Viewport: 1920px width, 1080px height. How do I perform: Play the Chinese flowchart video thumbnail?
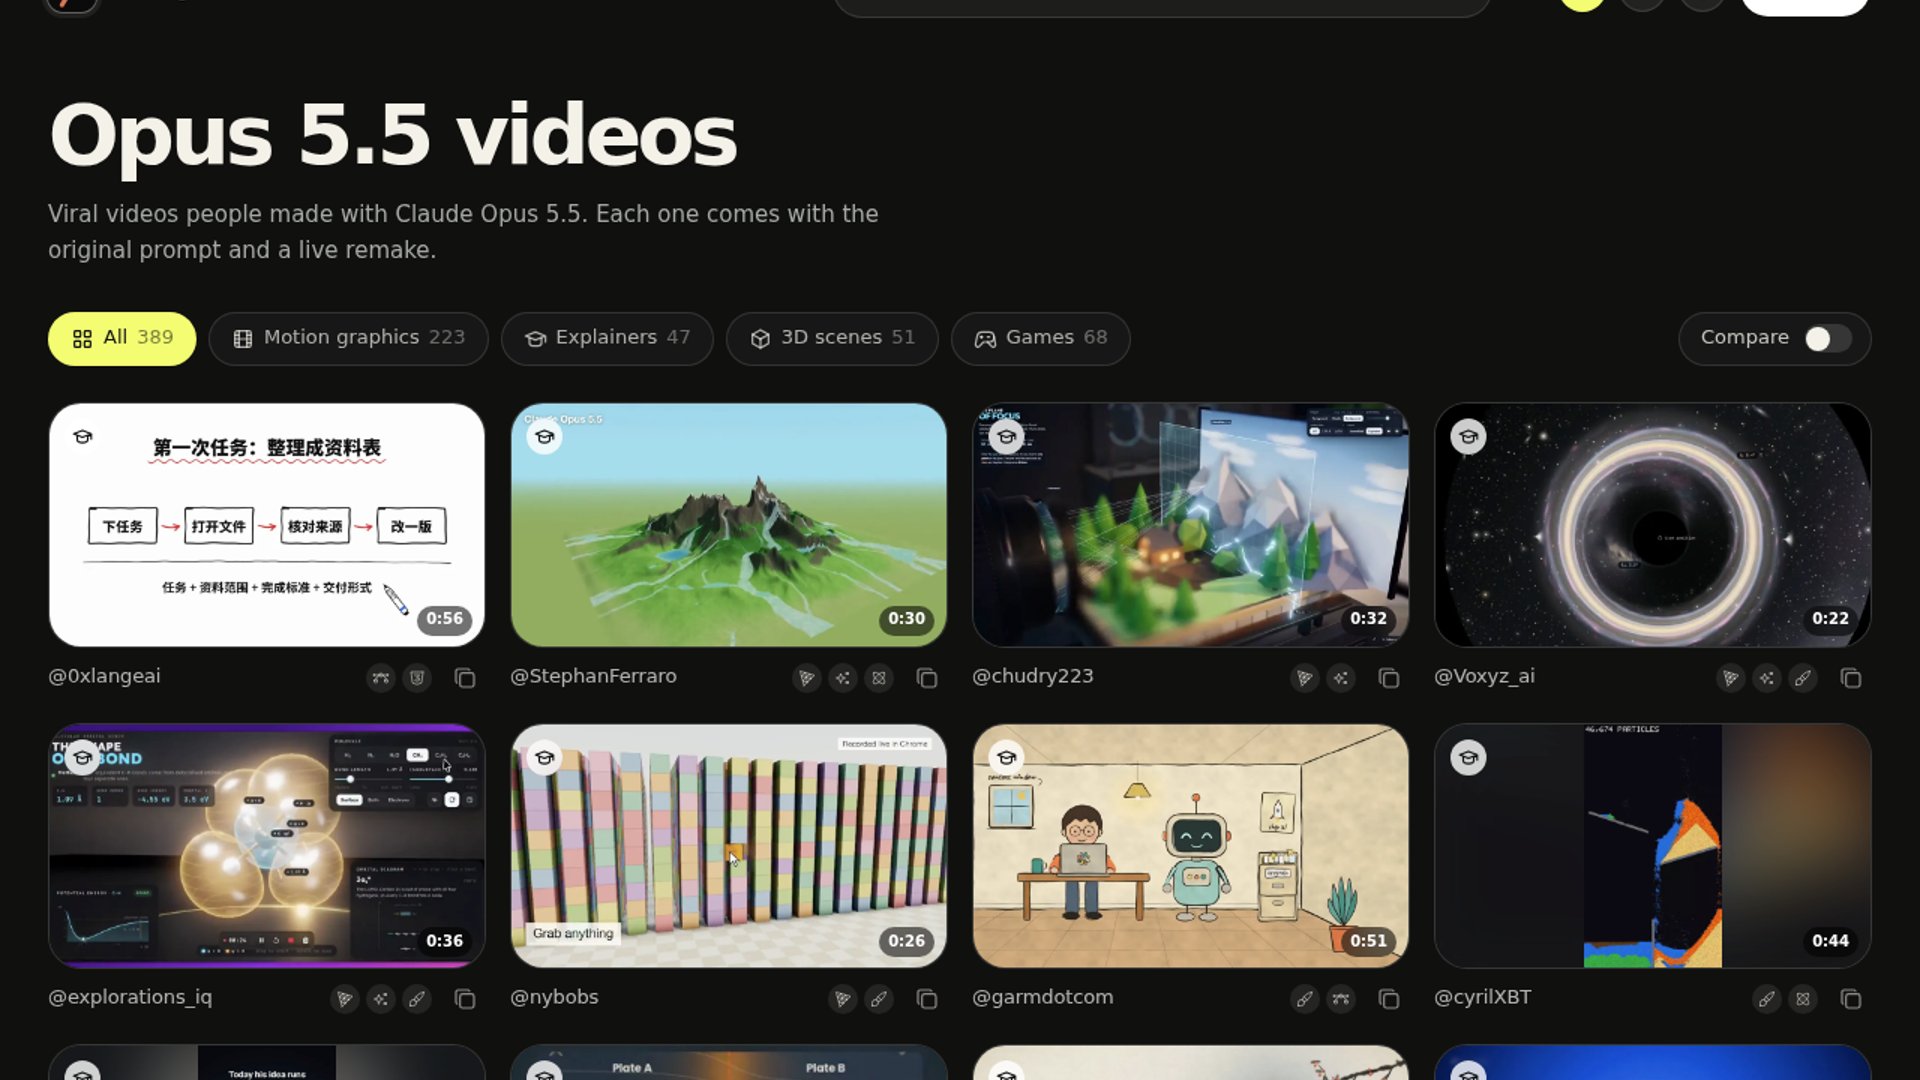click(x=267, y=525)
